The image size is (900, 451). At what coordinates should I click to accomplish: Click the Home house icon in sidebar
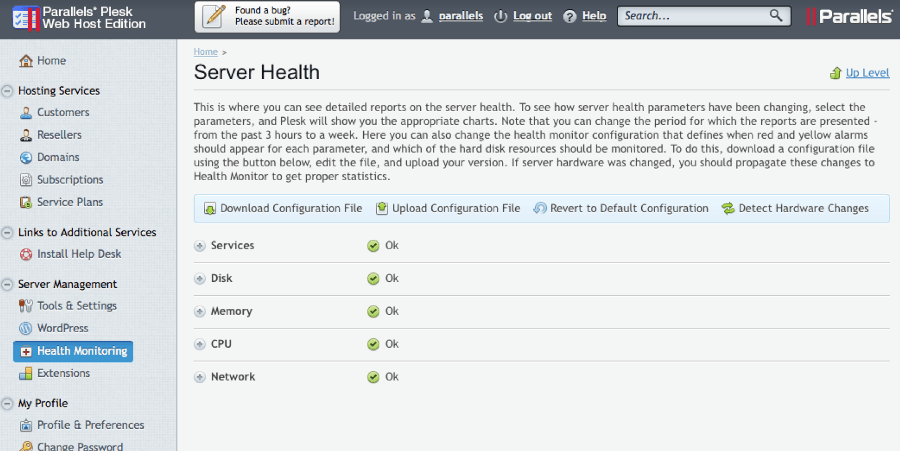[26, 60]
